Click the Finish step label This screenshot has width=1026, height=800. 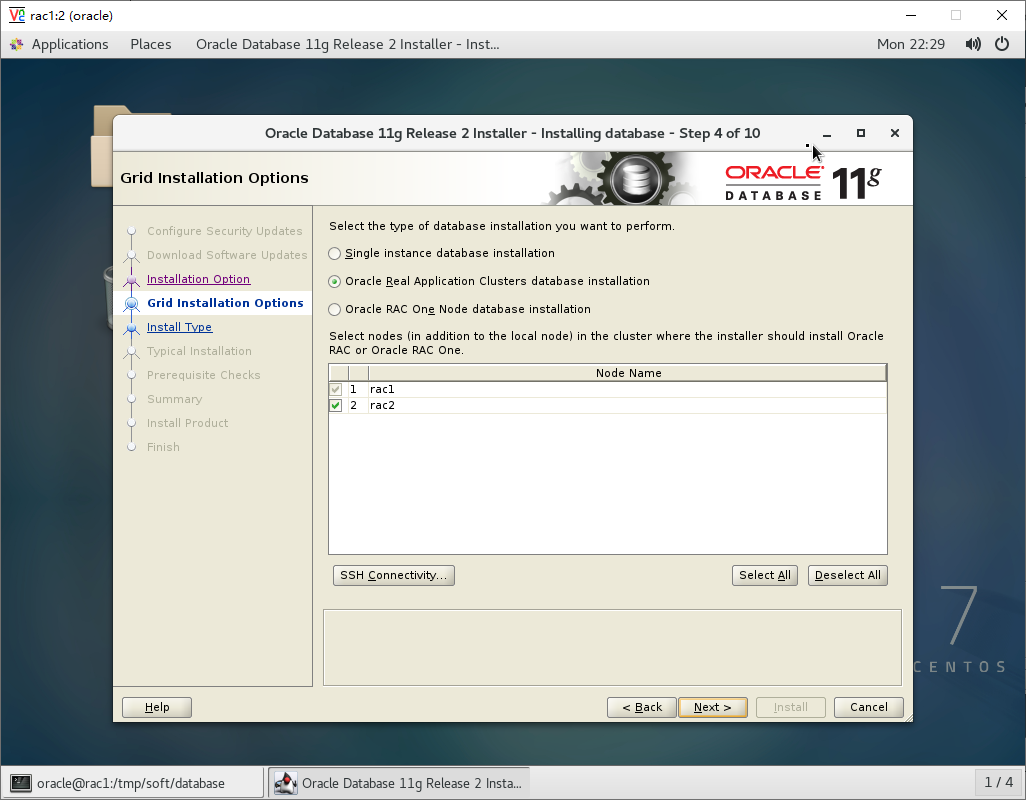(163, 447)
